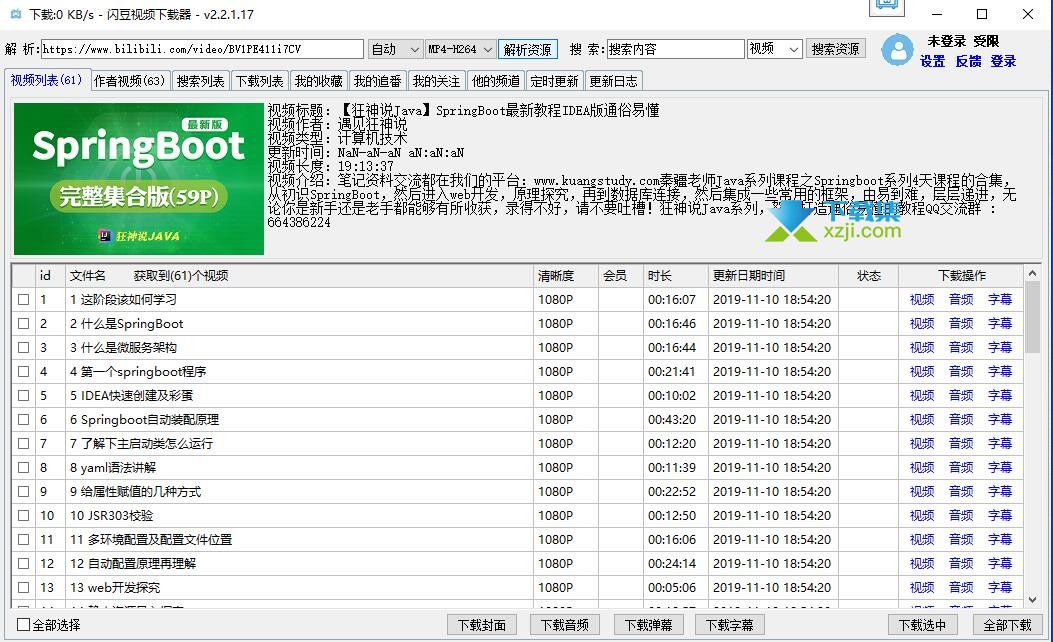The width and height of the screenshot is (1053, 642).
Task: Enable the 全部选择 select-all checkbox
Action: (24, 625)
